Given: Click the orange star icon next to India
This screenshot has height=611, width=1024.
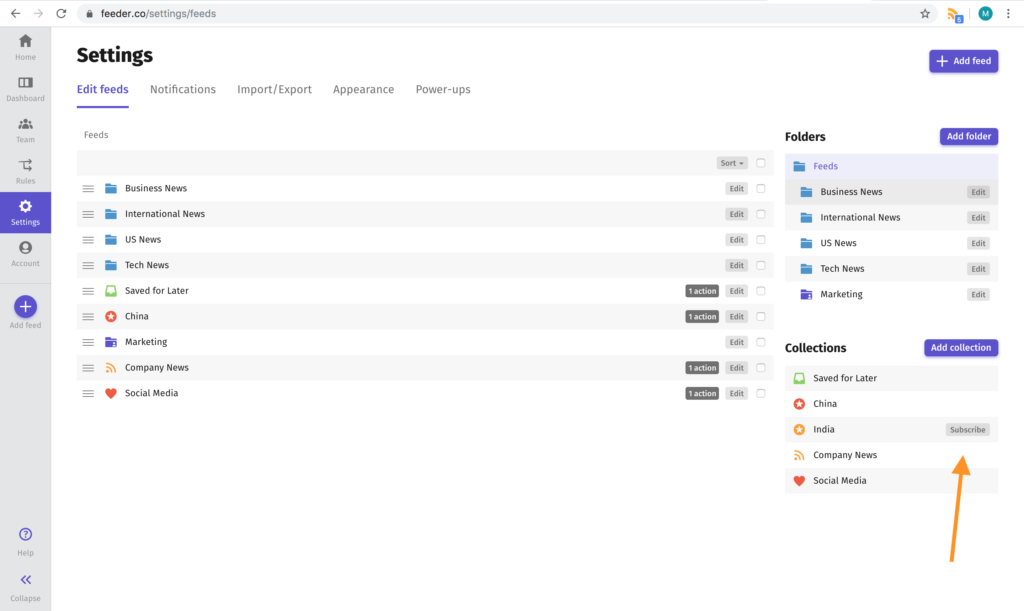Looking at the screenshot, I should tap(799, 430).
